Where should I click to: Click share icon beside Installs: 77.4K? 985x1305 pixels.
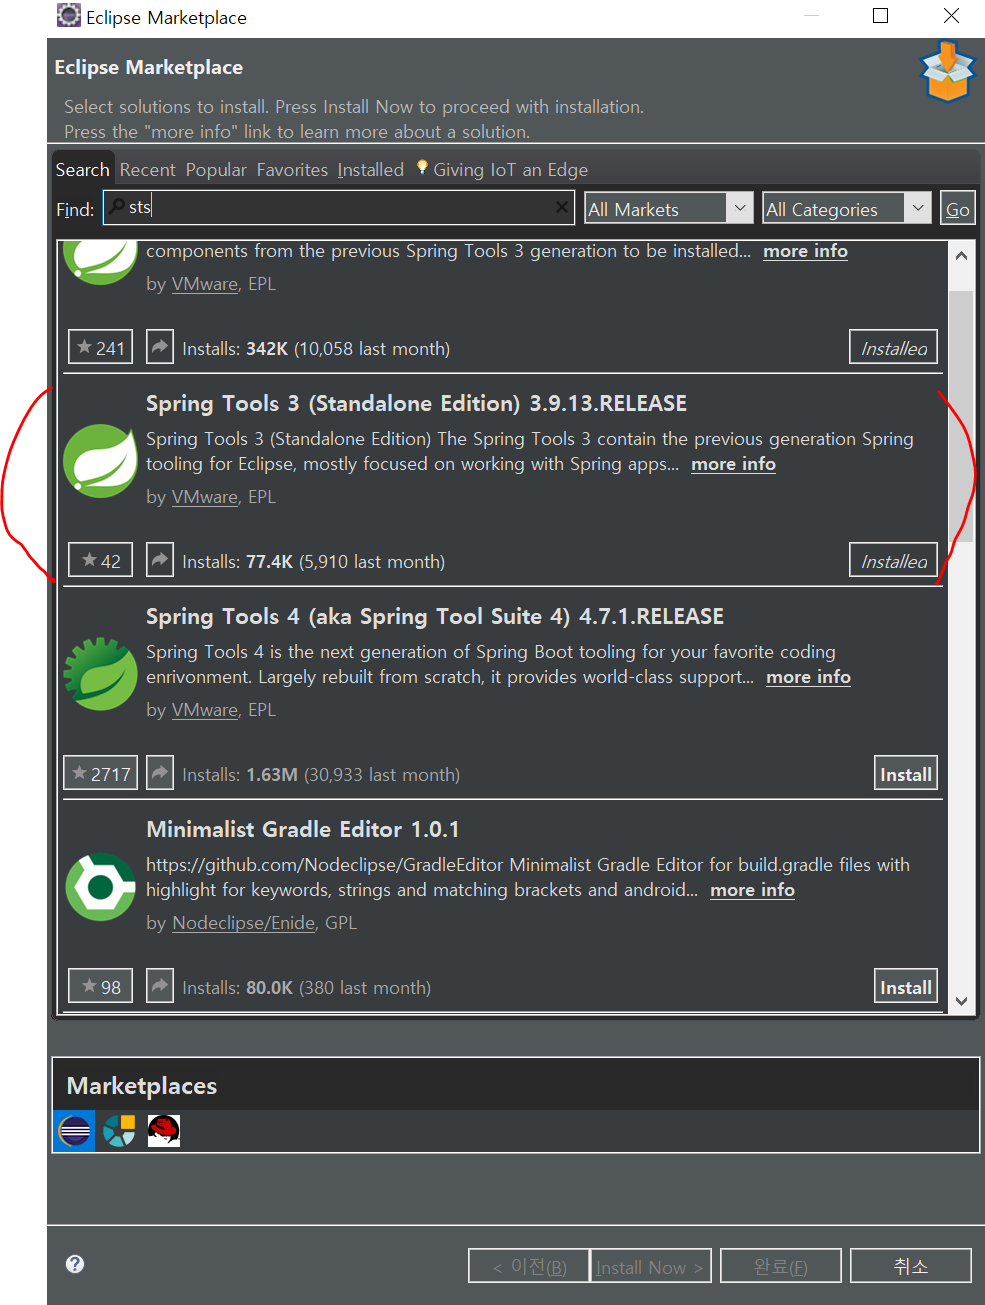pyautogui.click(x=160, y=560)
